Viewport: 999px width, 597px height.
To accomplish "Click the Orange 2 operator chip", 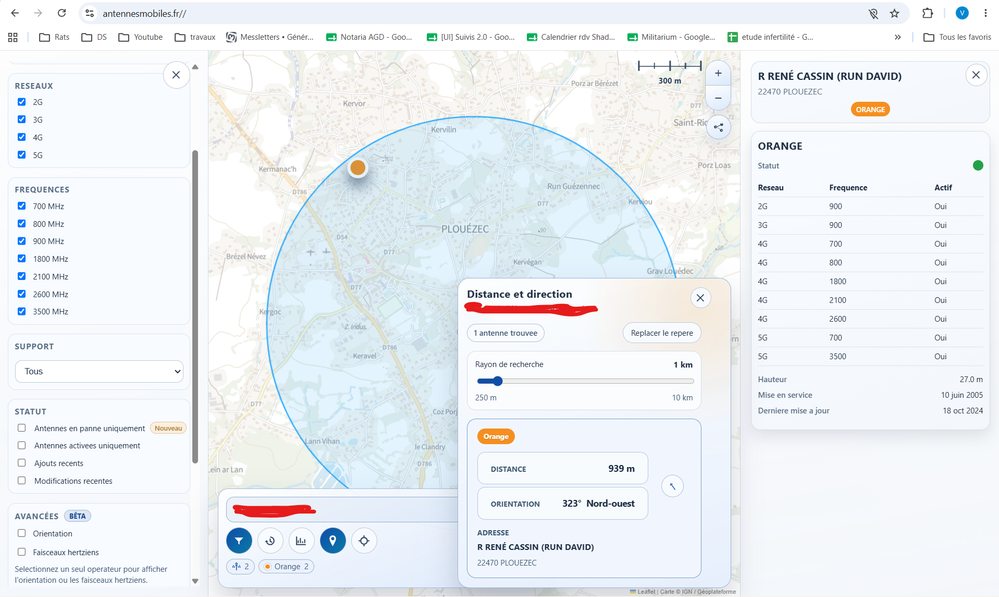I will coord(286,566).
